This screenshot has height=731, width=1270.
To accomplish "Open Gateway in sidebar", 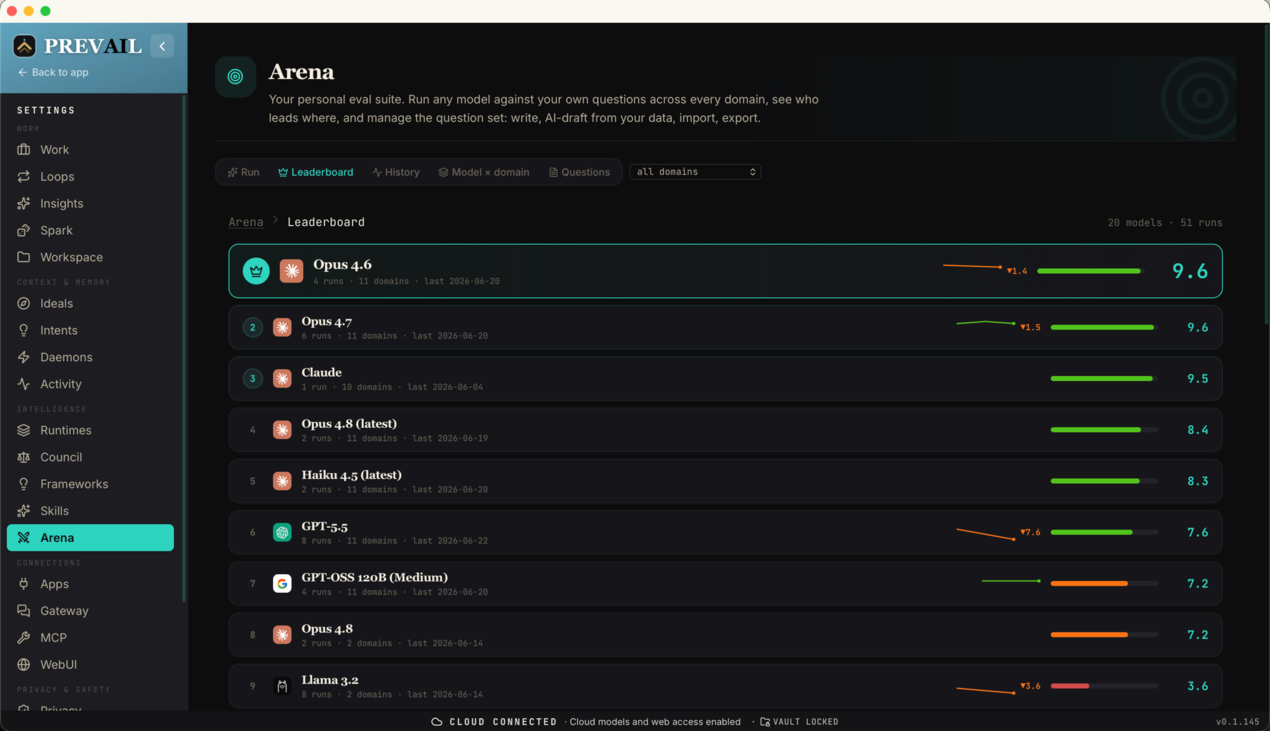I will [x=90, y=611].
